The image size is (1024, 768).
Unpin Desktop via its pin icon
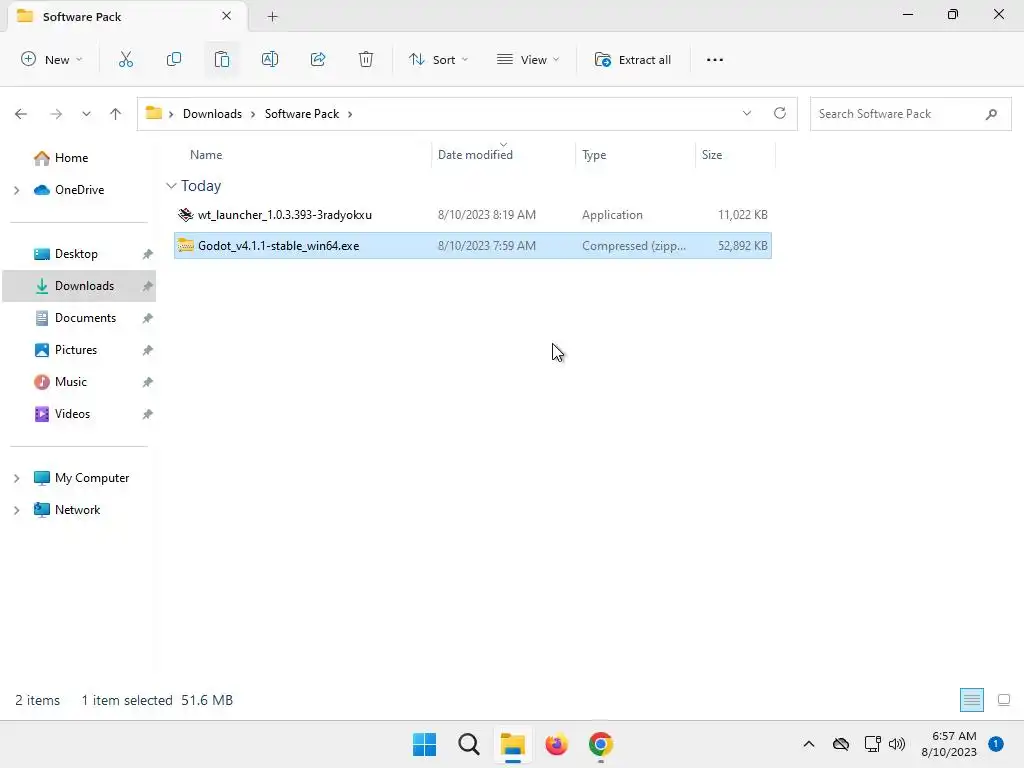click(148, 254)
